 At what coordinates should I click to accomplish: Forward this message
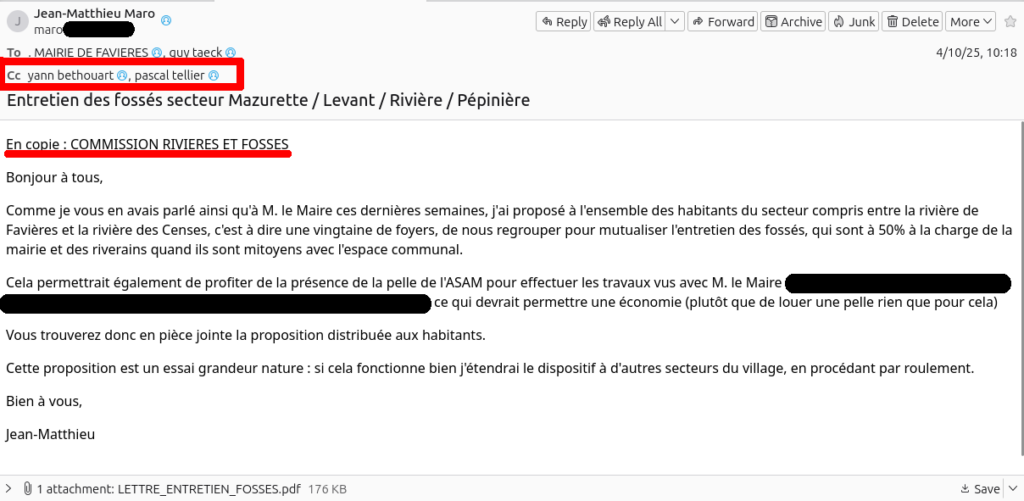[x=724, y=22]
